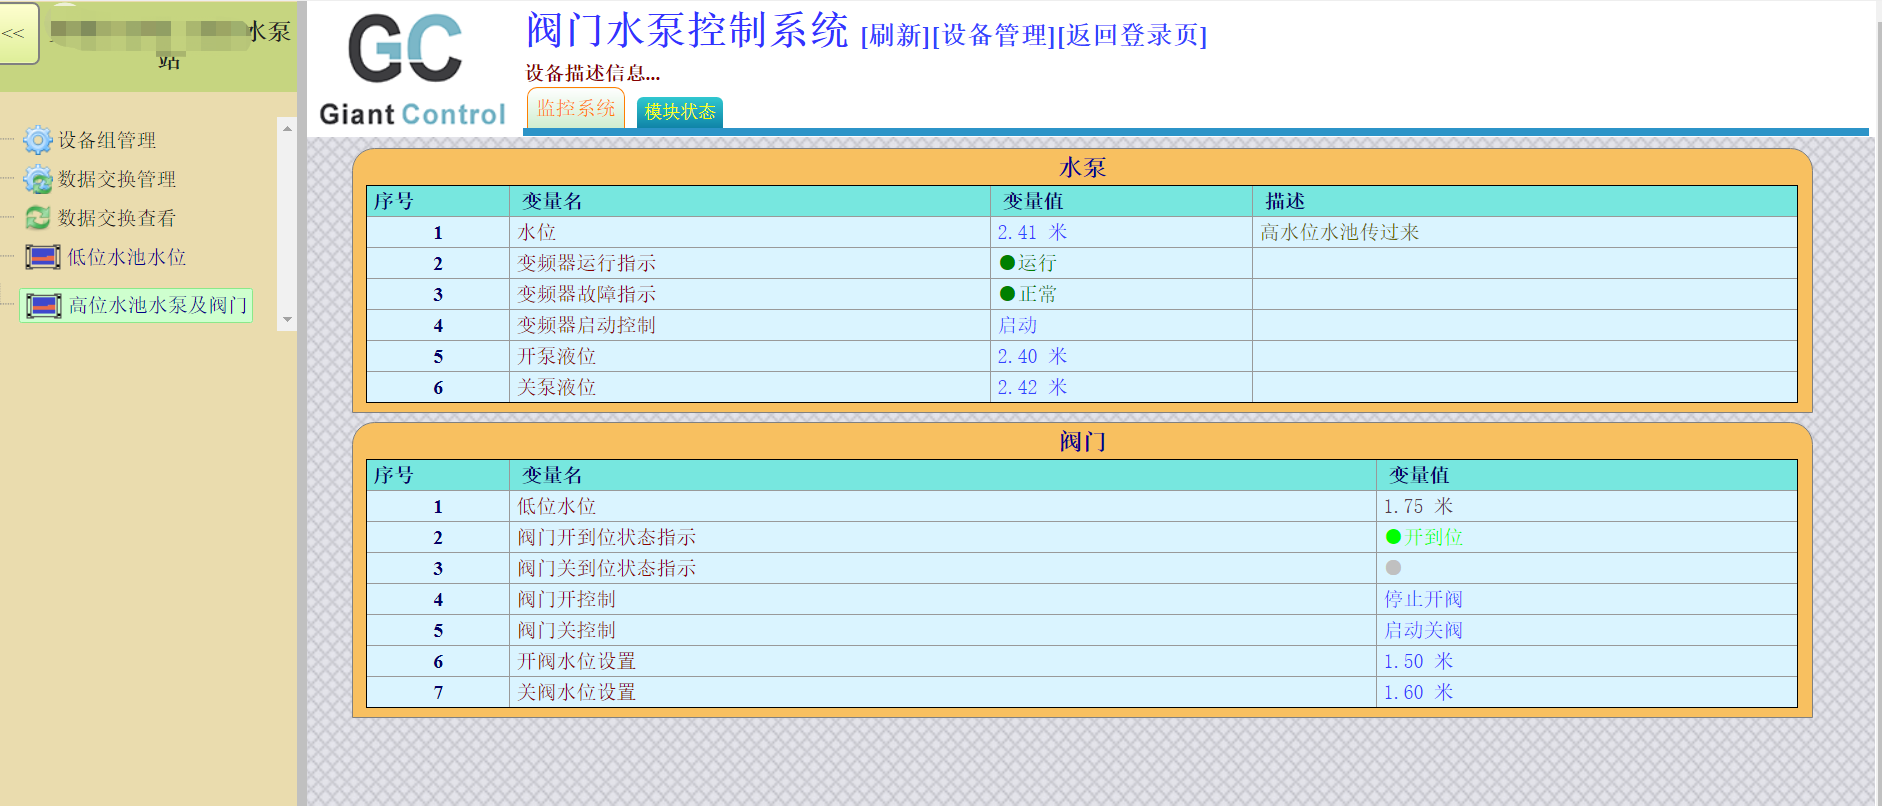
Task: Click the 数据交换查看 refresh icon
Action: pos(37,218)
